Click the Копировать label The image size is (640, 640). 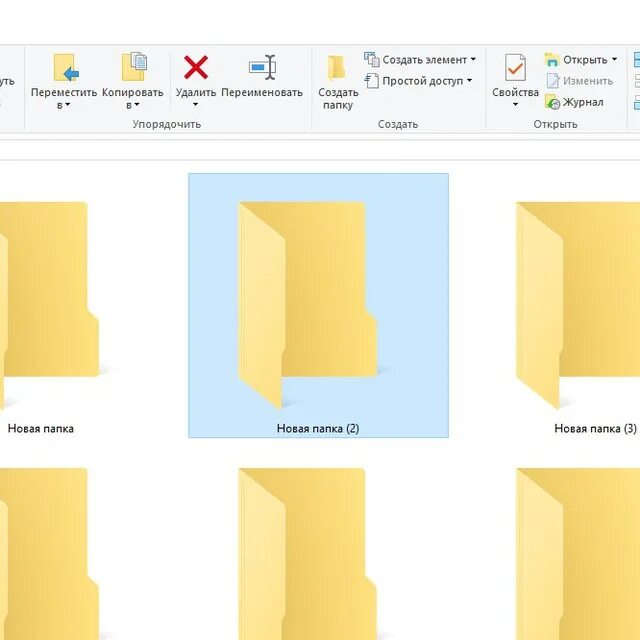click(133, 93)
